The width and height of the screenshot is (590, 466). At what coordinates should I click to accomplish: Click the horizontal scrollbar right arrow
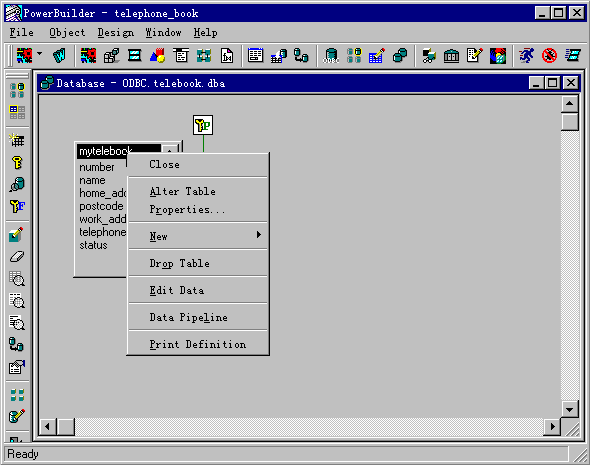(x=552, y=426)
